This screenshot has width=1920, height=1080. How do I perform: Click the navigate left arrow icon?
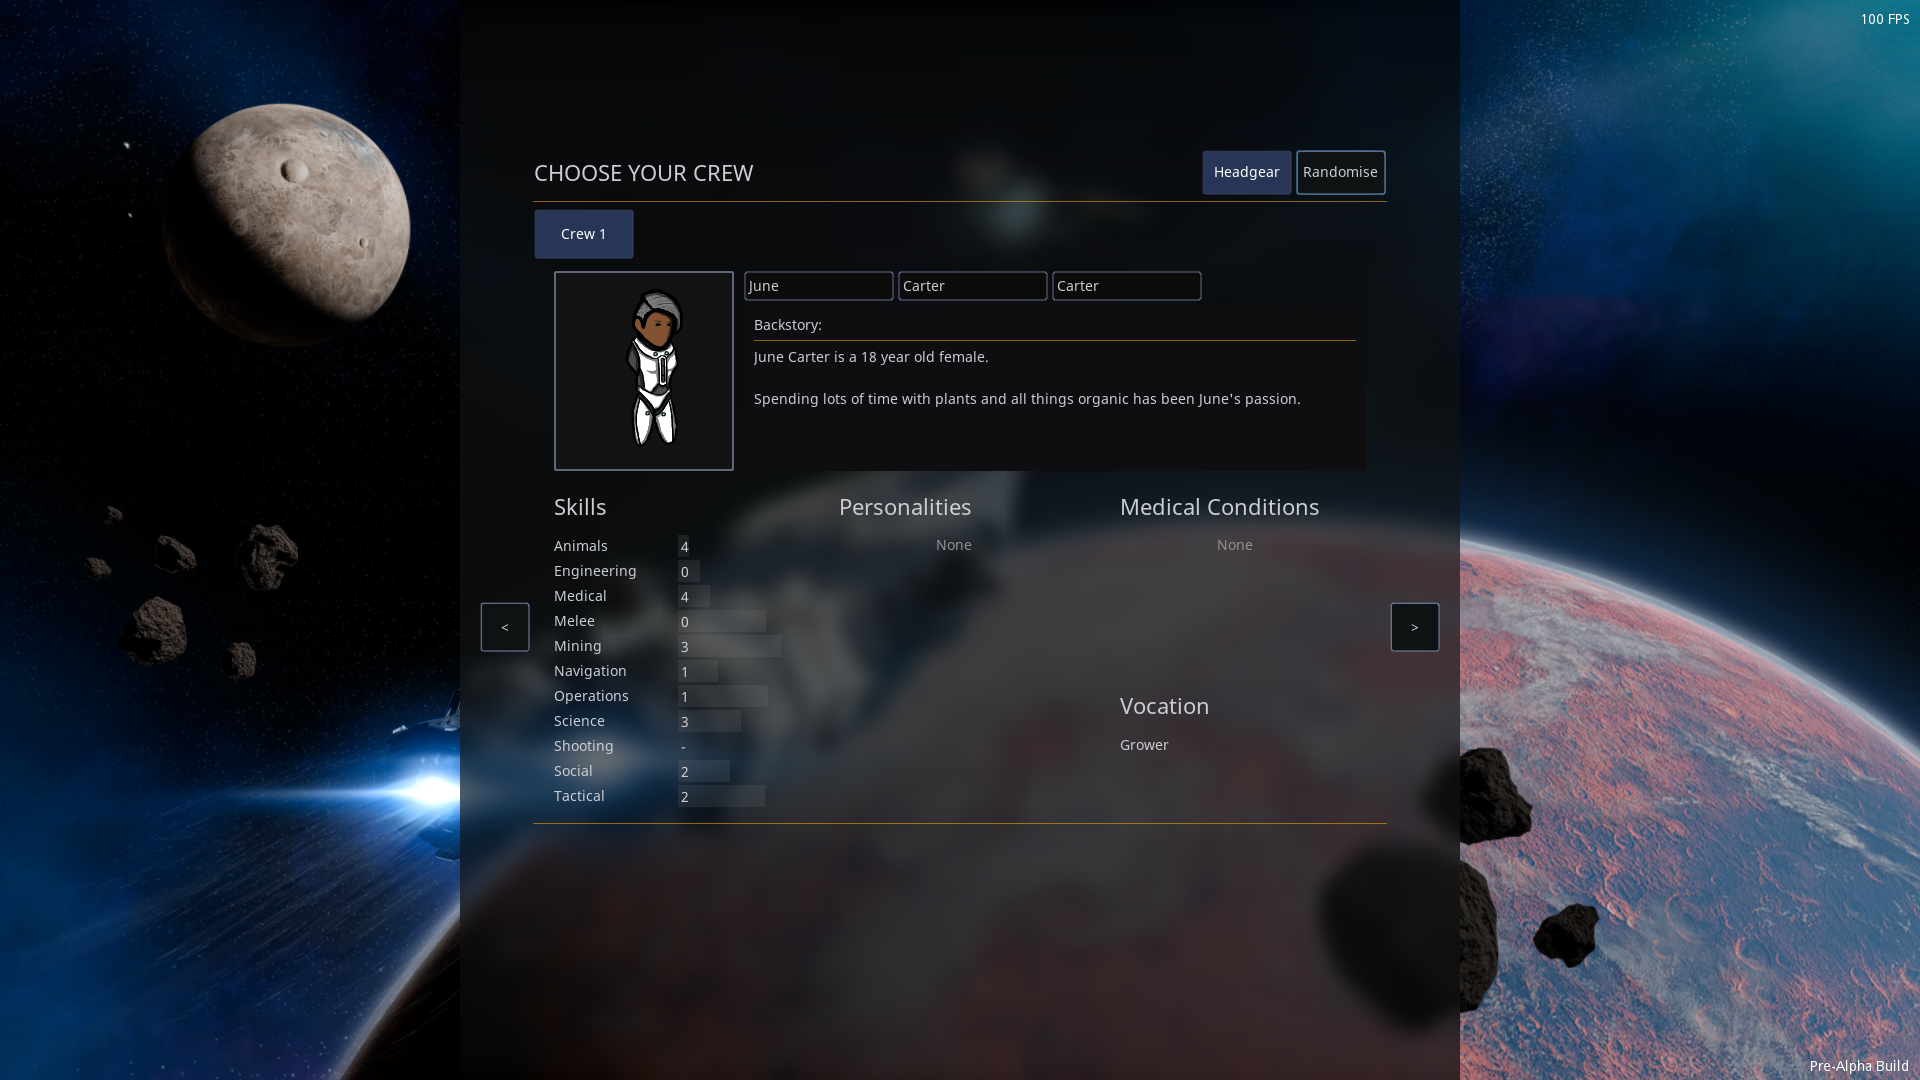(x=505, y=628)
